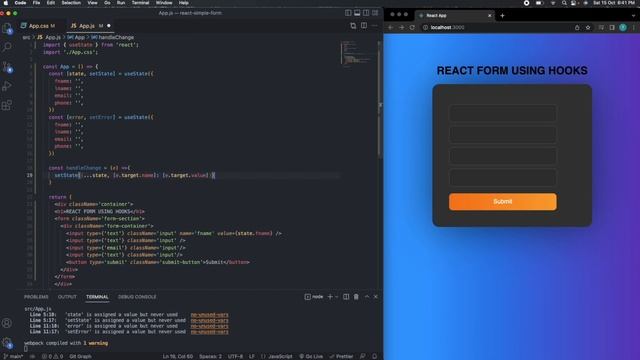Switch to the Output panel tab
640x360 pixels.
[x=67, y=297]
